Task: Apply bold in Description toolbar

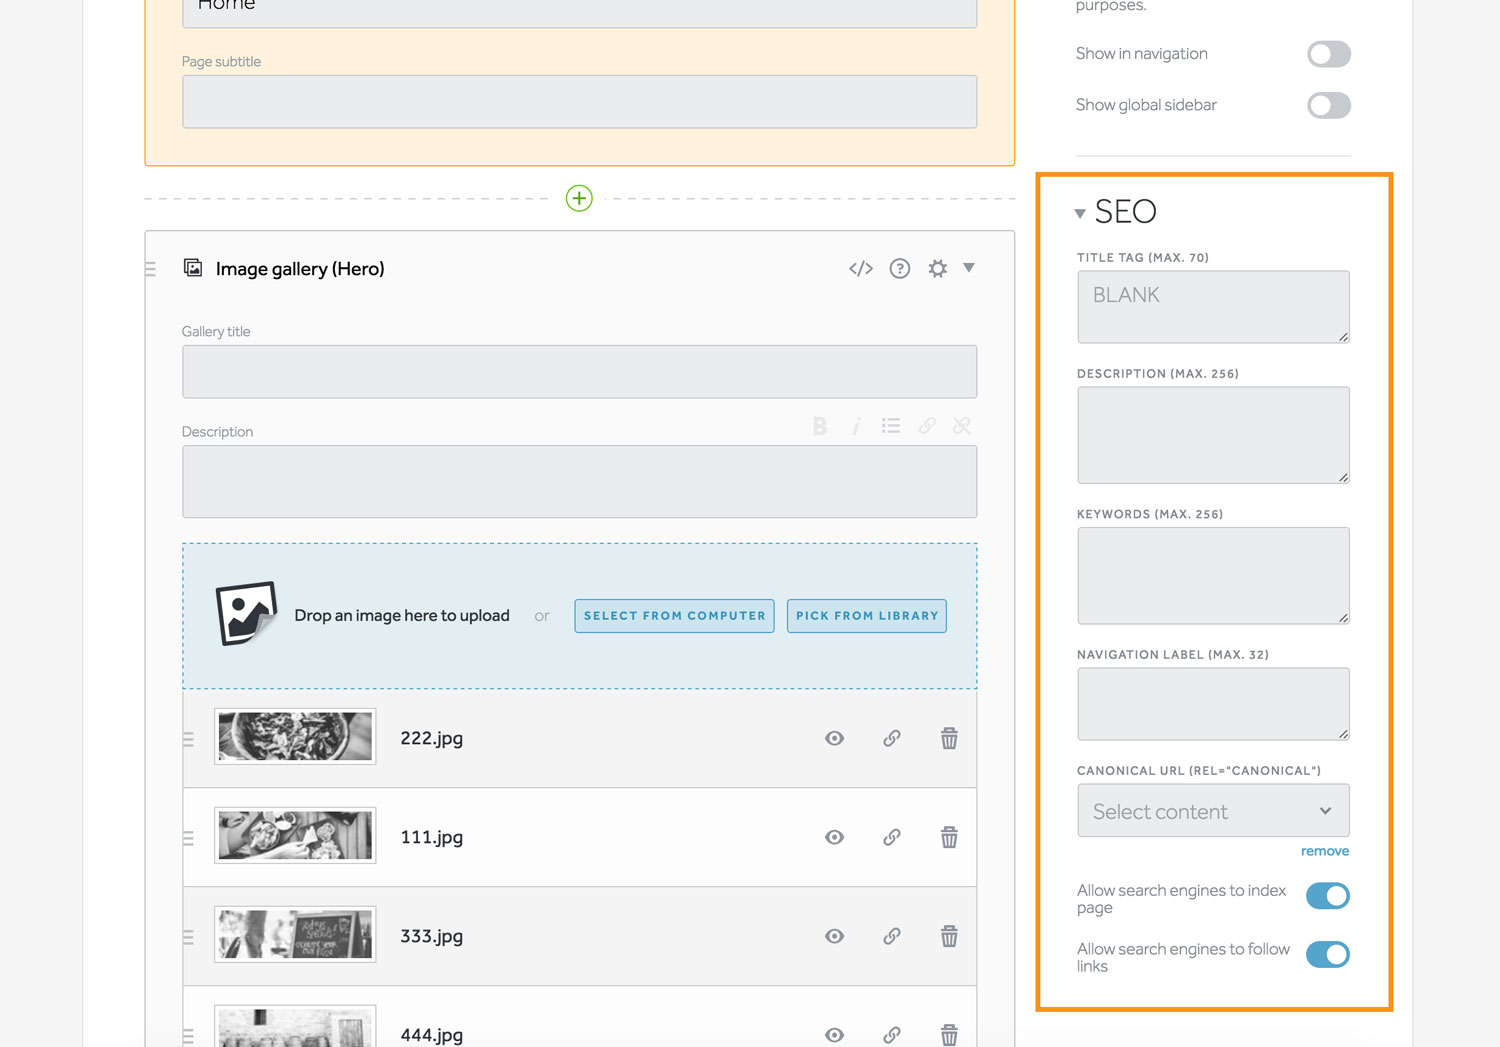Action: click(820, 426)
